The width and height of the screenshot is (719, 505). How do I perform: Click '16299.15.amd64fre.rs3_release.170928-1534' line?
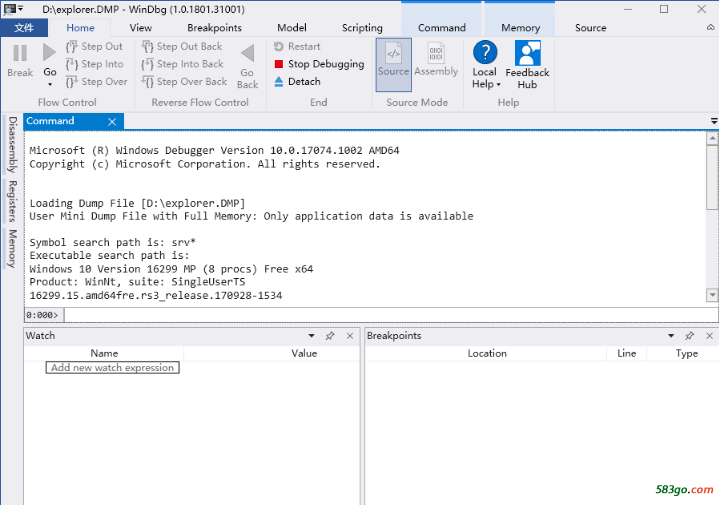point(156,295)
